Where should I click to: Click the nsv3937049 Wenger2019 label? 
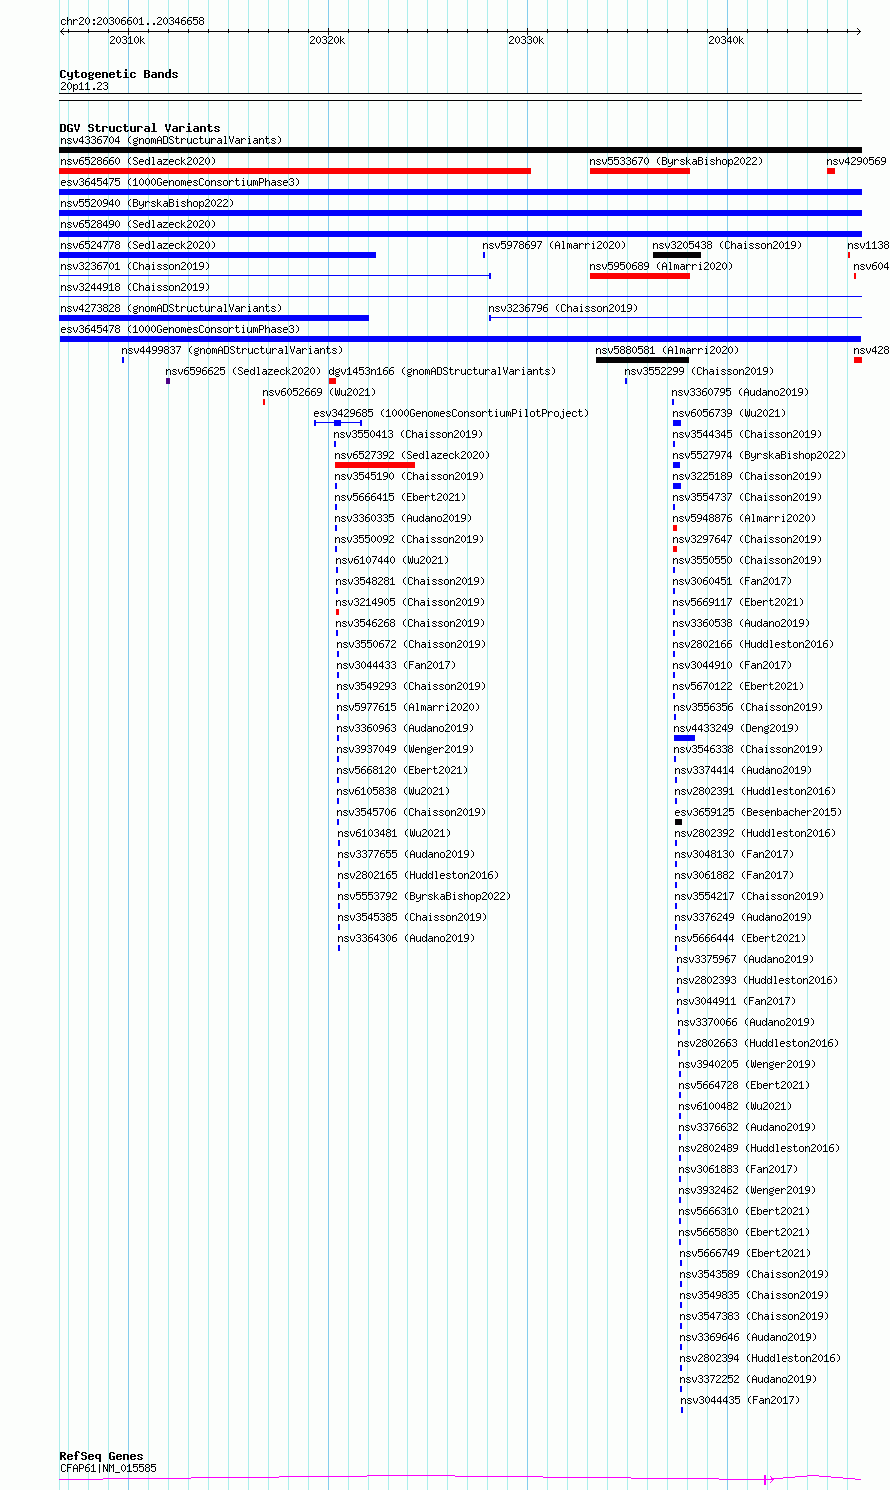click(405, 749)
